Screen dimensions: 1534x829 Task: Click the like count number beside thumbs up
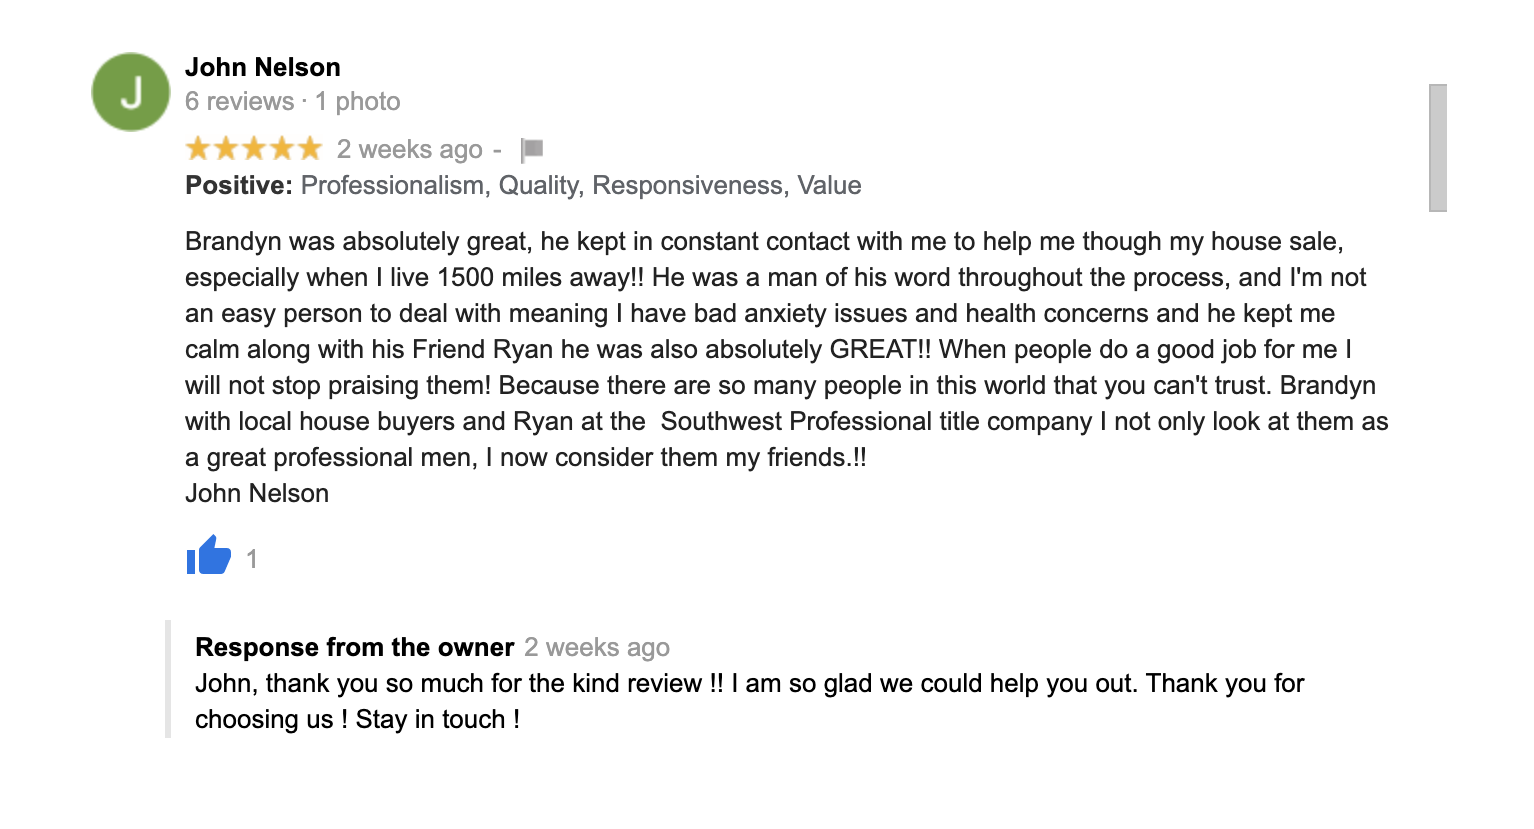click(252, 559)
